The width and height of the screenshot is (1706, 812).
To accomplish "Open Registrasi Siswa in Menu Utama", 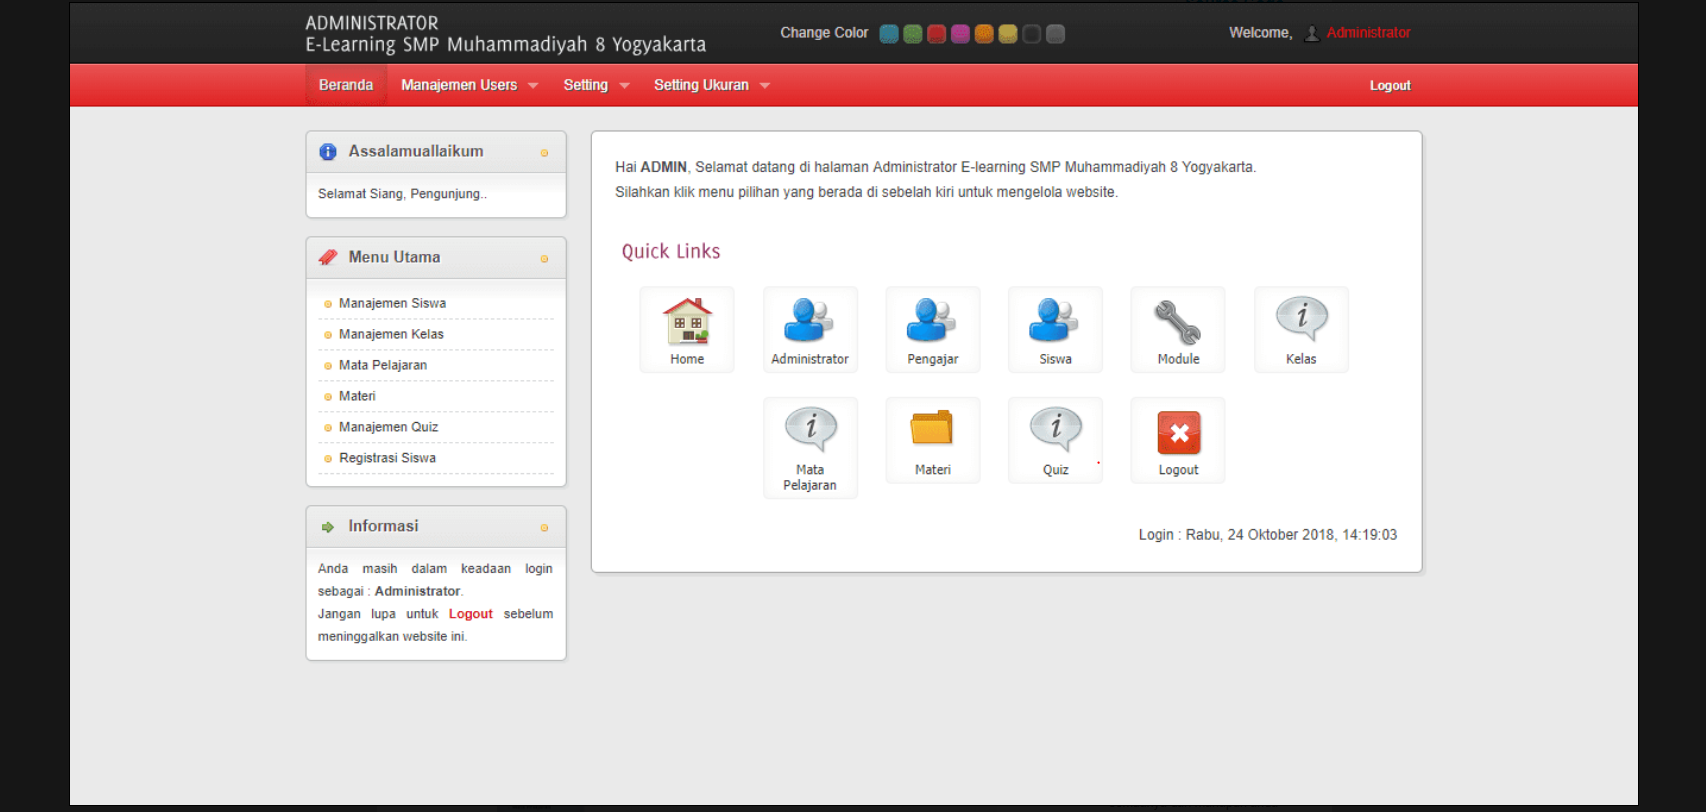I will point(387,458).
